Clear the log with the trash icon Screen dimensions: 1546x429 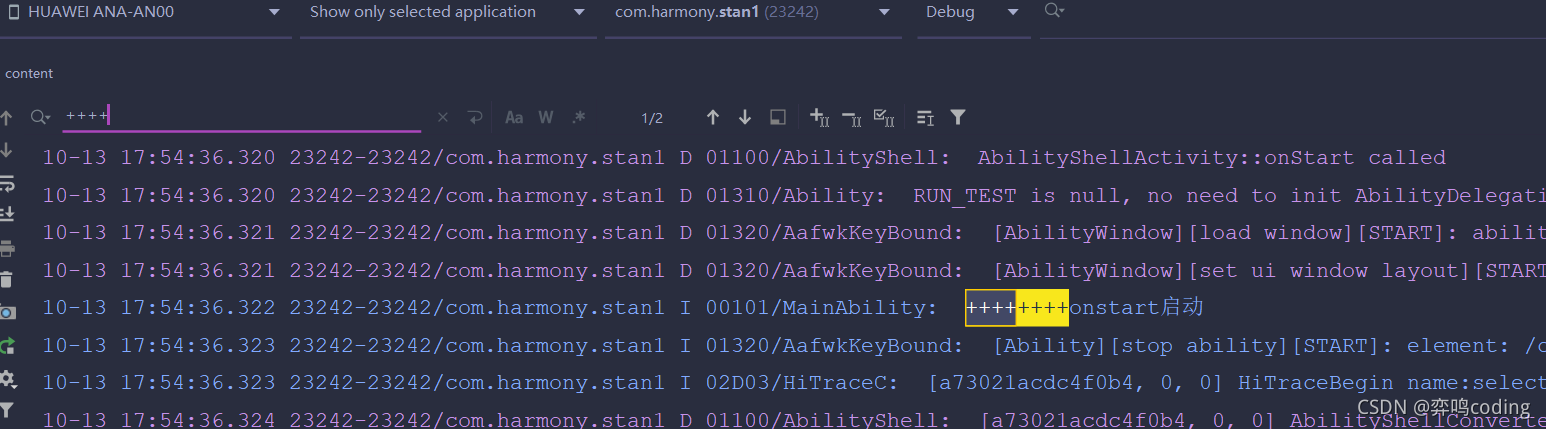(7, 280)
